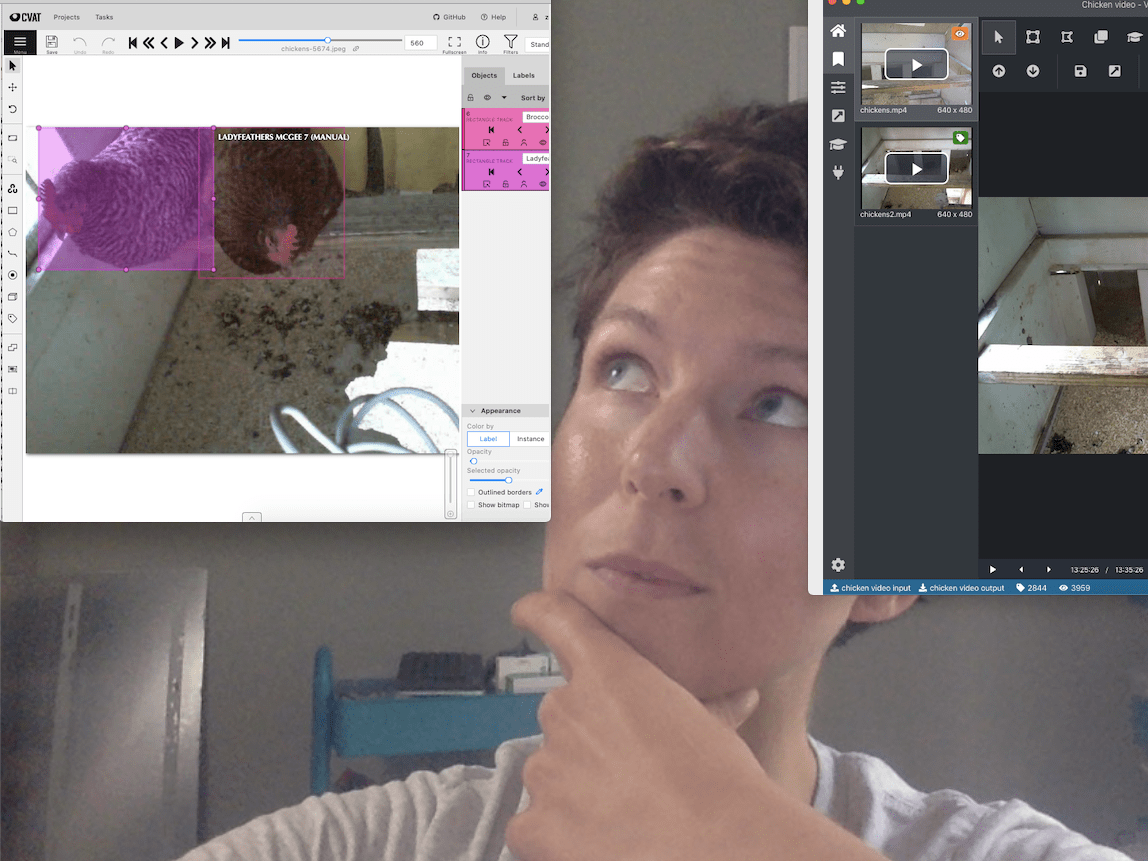The width and height of the screenshot is (1148, 861).
Task: Select the cursor tool in right annotation app
Action: (x=998, y=37)
